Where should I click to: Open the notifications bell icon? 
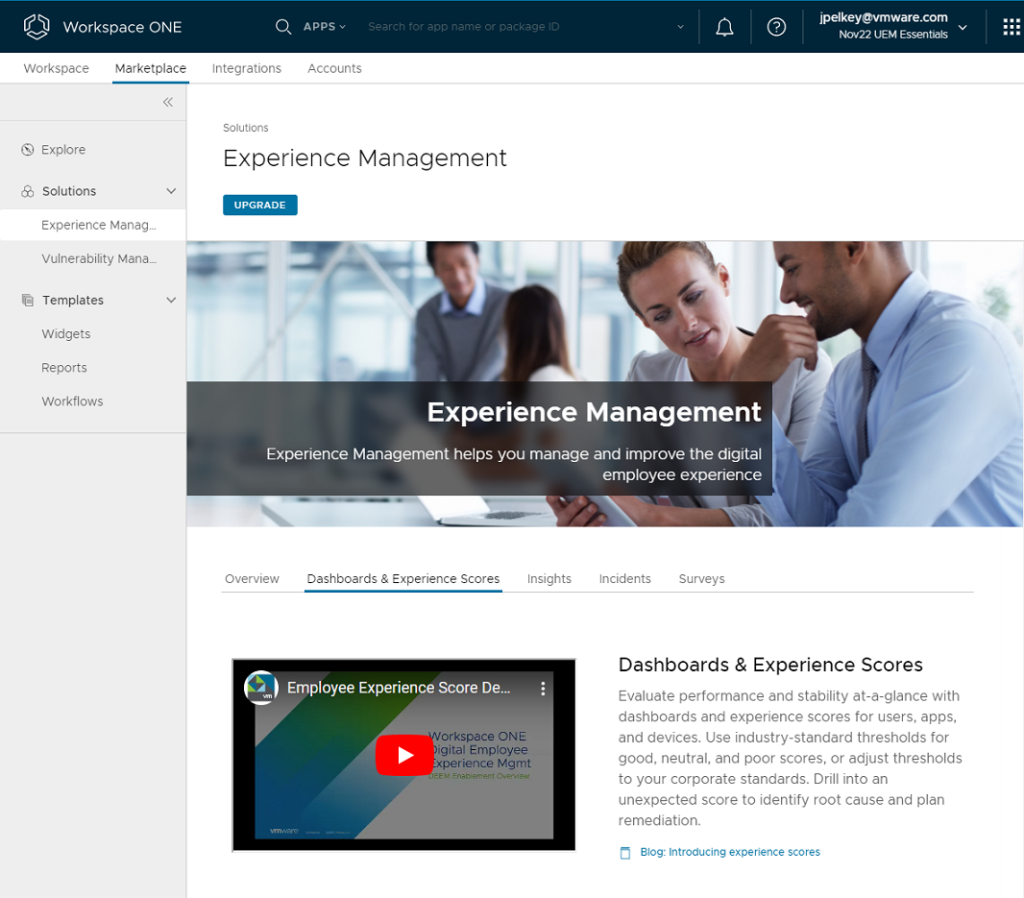(x=724, y=27)
